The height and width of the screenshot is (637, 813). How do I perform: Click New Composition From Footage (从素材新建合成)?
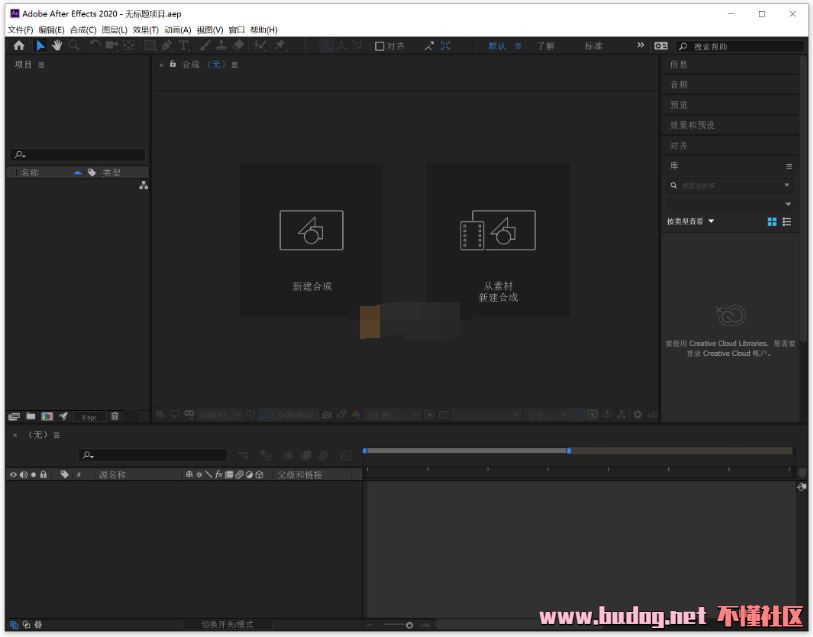coord(497,231)
